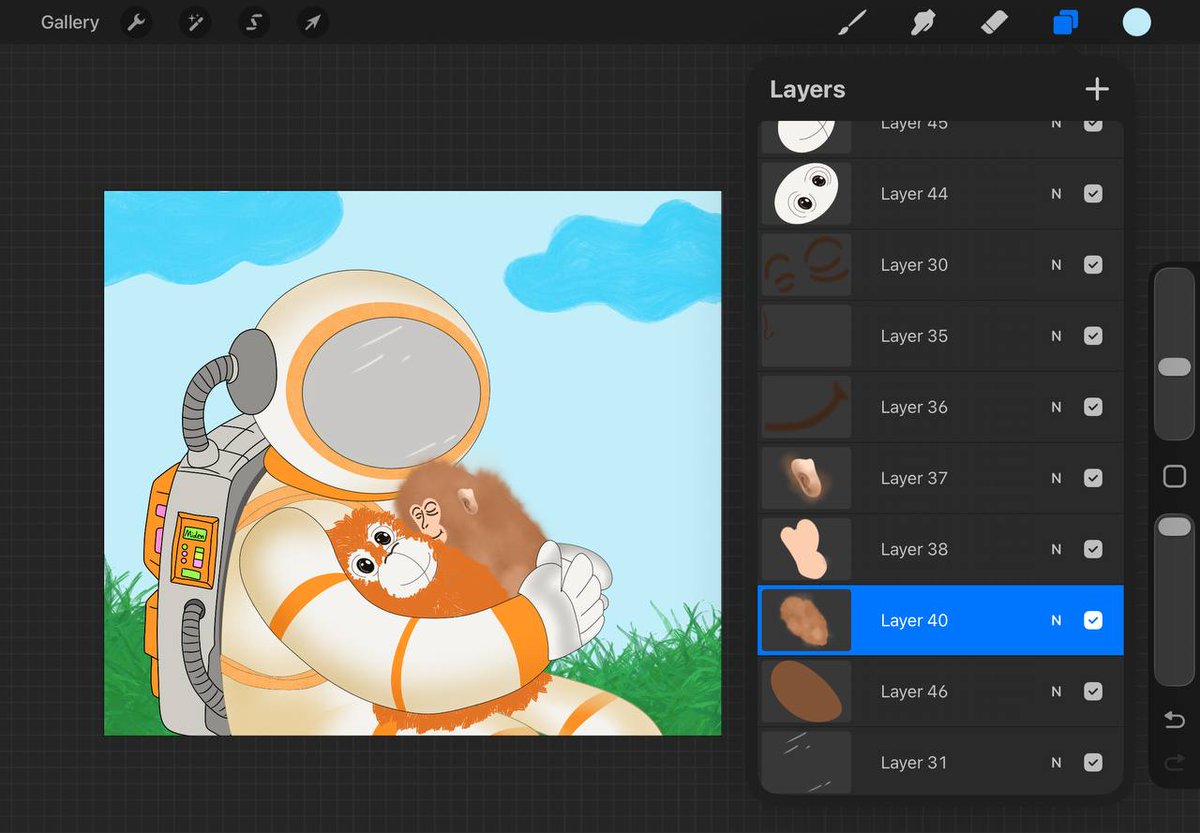Hide Layer 44 using its checkbox
Image resolution: width=1200 pixels, height=833 pixels.
tap(1093, 194)
